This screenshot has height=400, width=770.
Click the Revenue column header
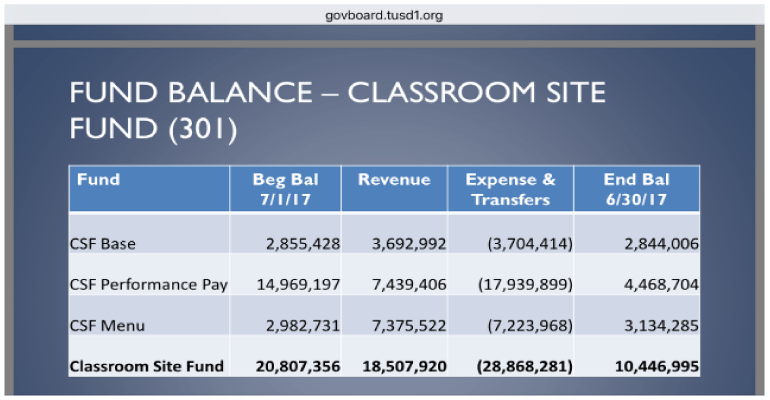(x=394, y=180)
